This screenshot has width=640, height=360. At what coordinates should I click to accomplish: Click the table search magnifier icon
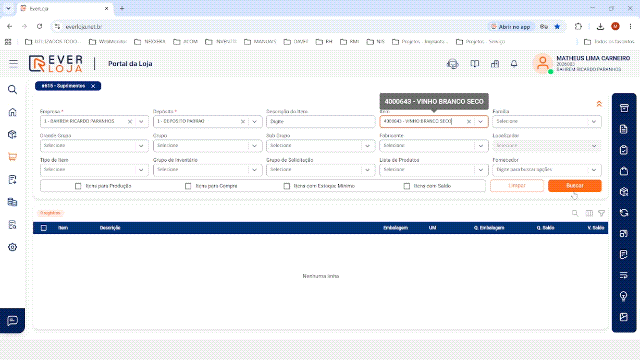tap(575, 213)
